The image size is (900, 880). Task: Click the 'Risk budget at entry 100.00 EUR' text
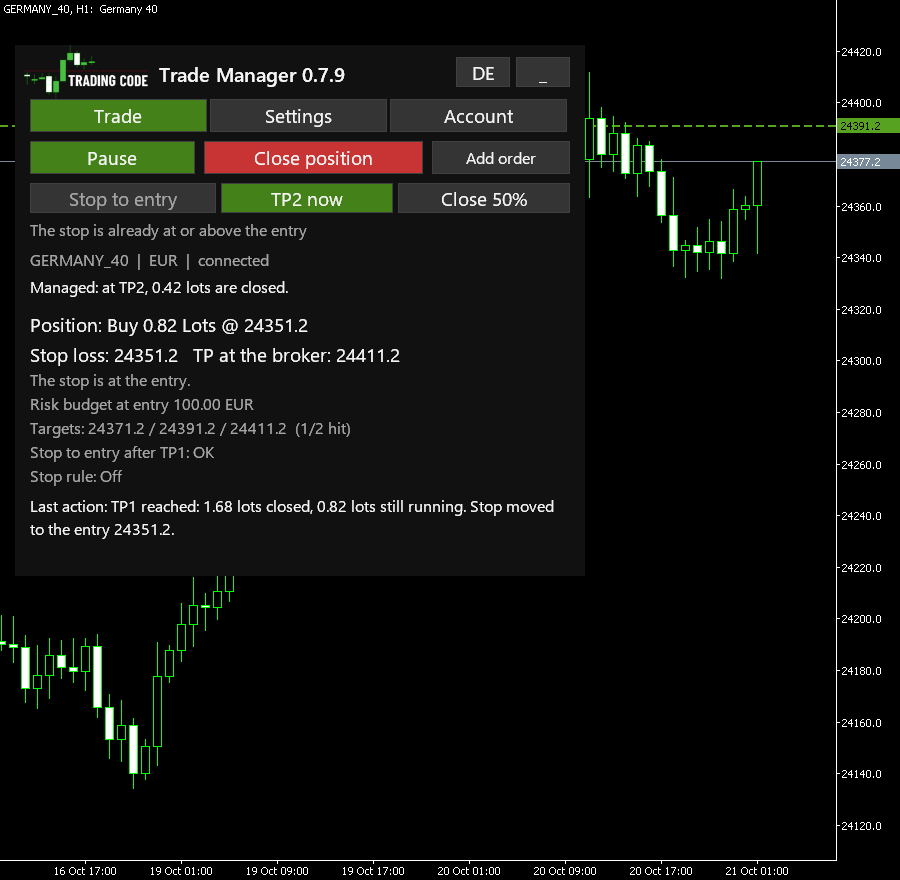tap(142, 404)
